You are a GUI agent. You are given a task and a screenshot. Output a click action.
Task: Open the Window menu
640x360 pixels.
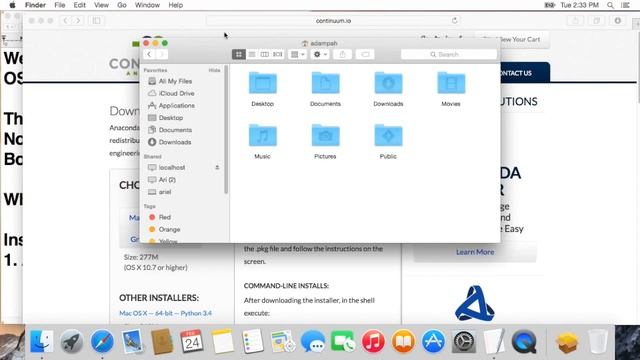[x=147, y=5]
